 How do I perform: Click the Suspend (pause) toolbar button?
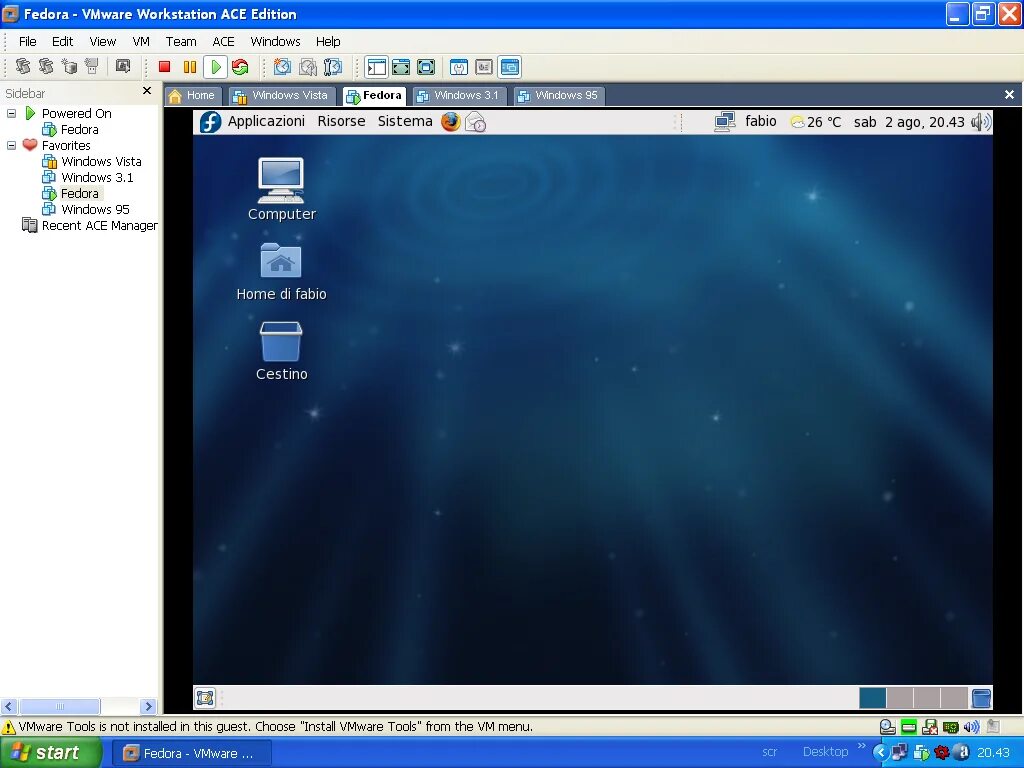pyautogui.click(x=190, y=67)
